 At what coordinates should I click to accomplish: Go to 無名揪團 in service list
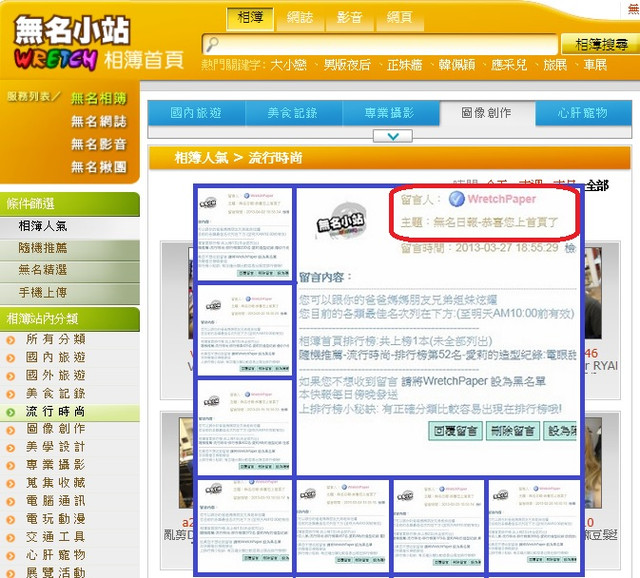click(x=99, y=167)
